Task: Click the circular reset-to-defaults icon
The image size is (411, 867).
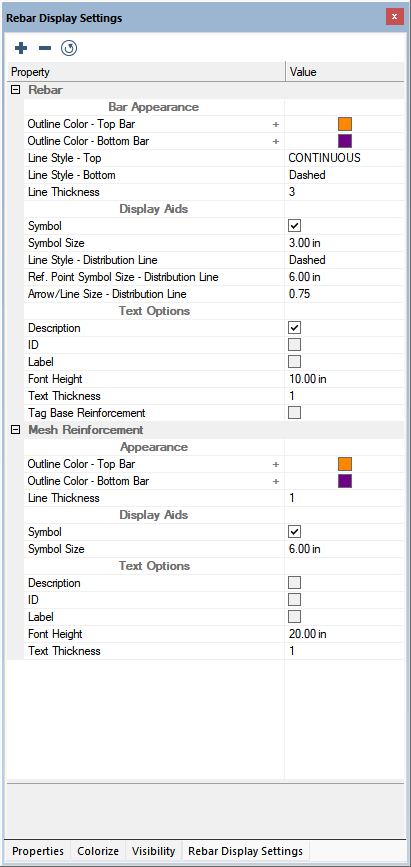Action: pos(69,48)
